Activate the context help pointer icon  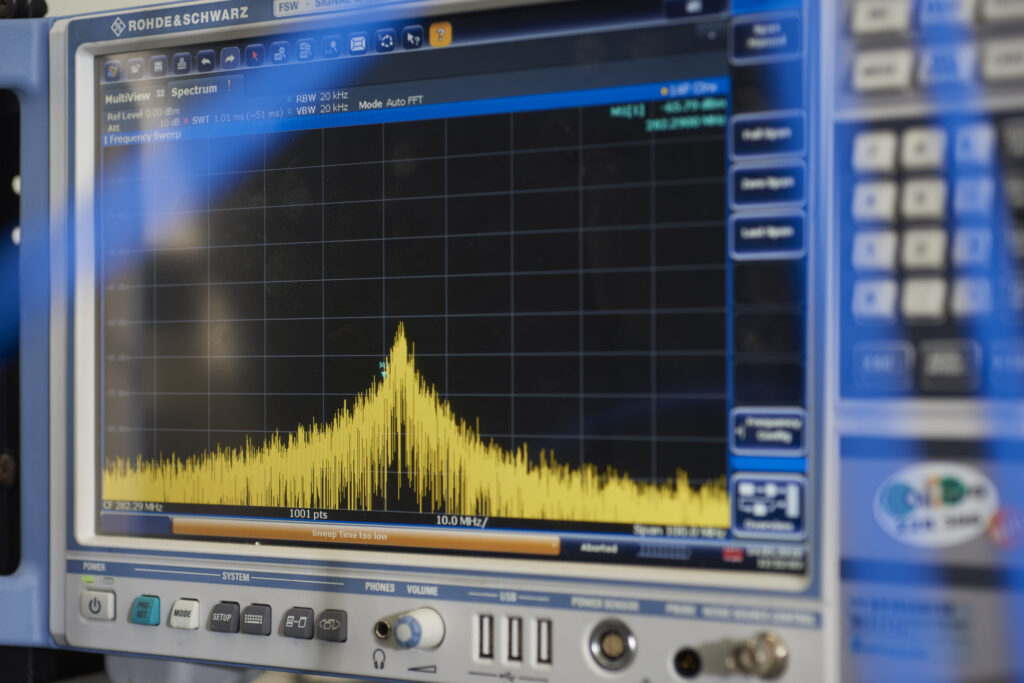pos(412,38)
